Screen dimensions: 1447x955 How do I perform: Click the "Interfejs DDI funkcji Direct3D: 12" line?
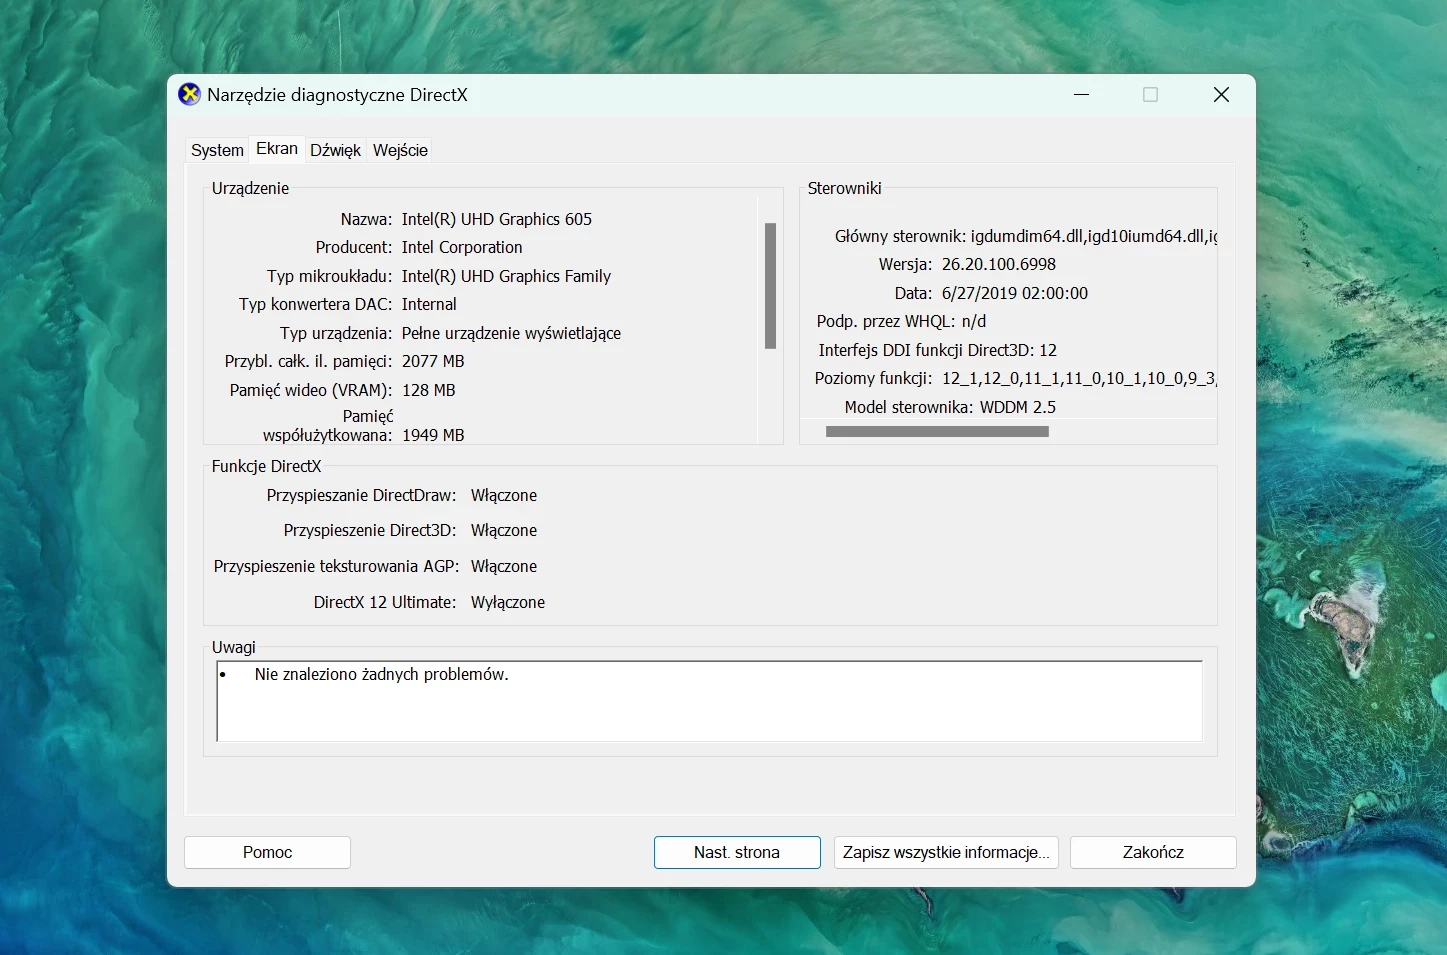tap(938, 350)
